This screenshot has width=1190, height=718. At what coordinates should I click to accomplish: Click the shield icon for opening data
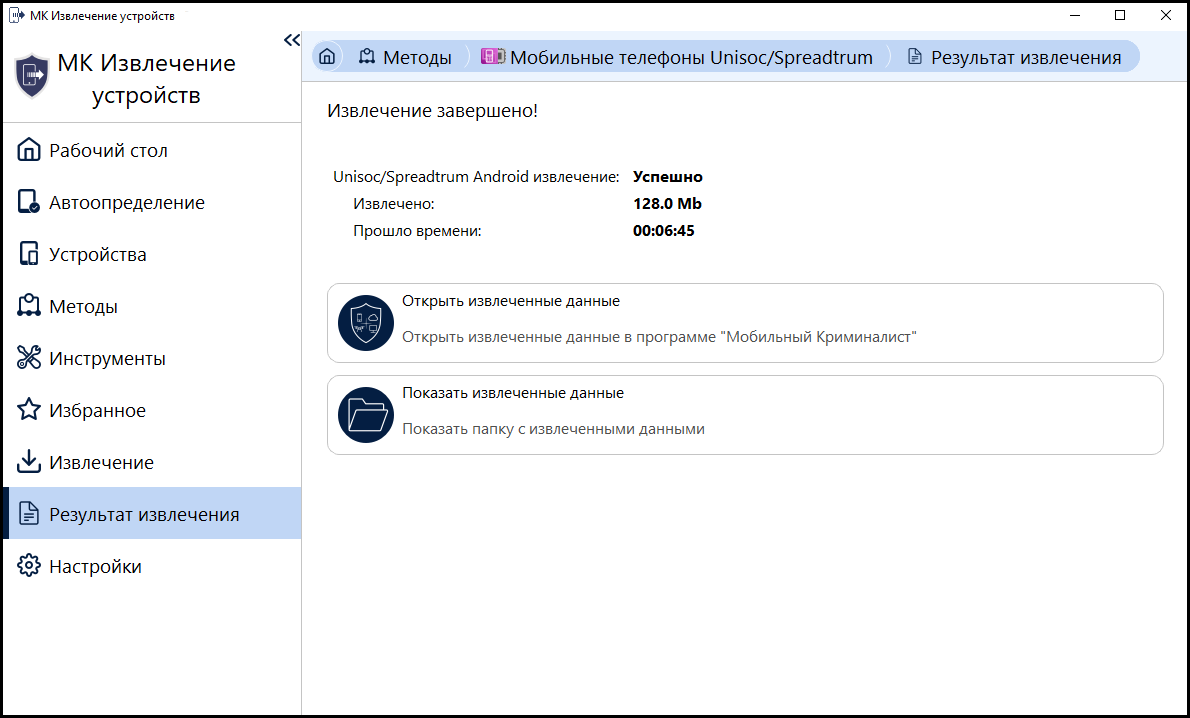[366, 323]
